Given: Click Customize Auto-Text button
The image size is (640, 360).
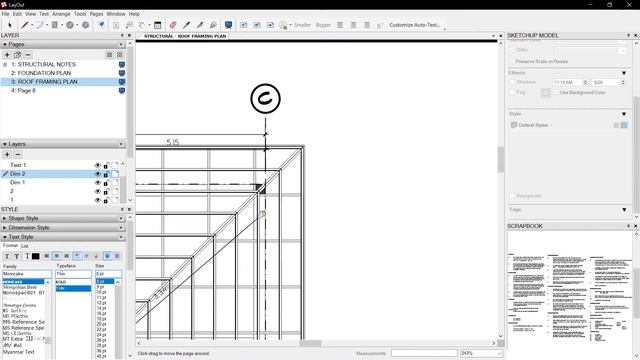Looking at the screenshot, I should pyautogui.click(x=414, y=25).
